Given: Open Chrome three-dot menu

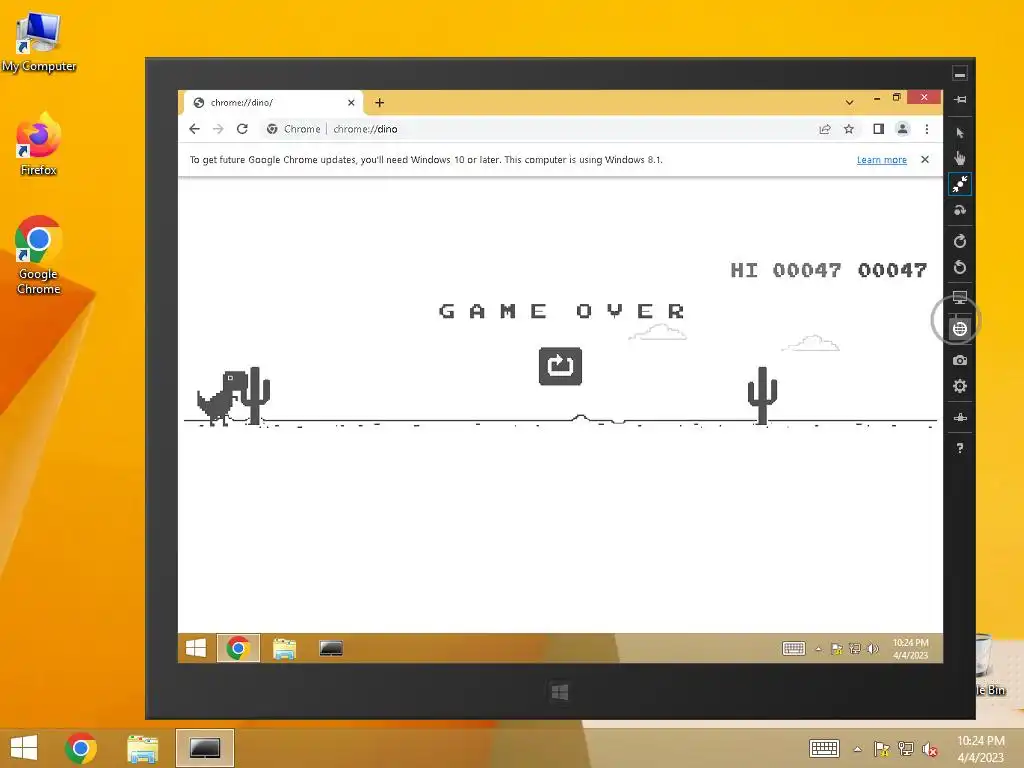Looking at the screenshot, I should pyautogui.click(x=927, y=129).
